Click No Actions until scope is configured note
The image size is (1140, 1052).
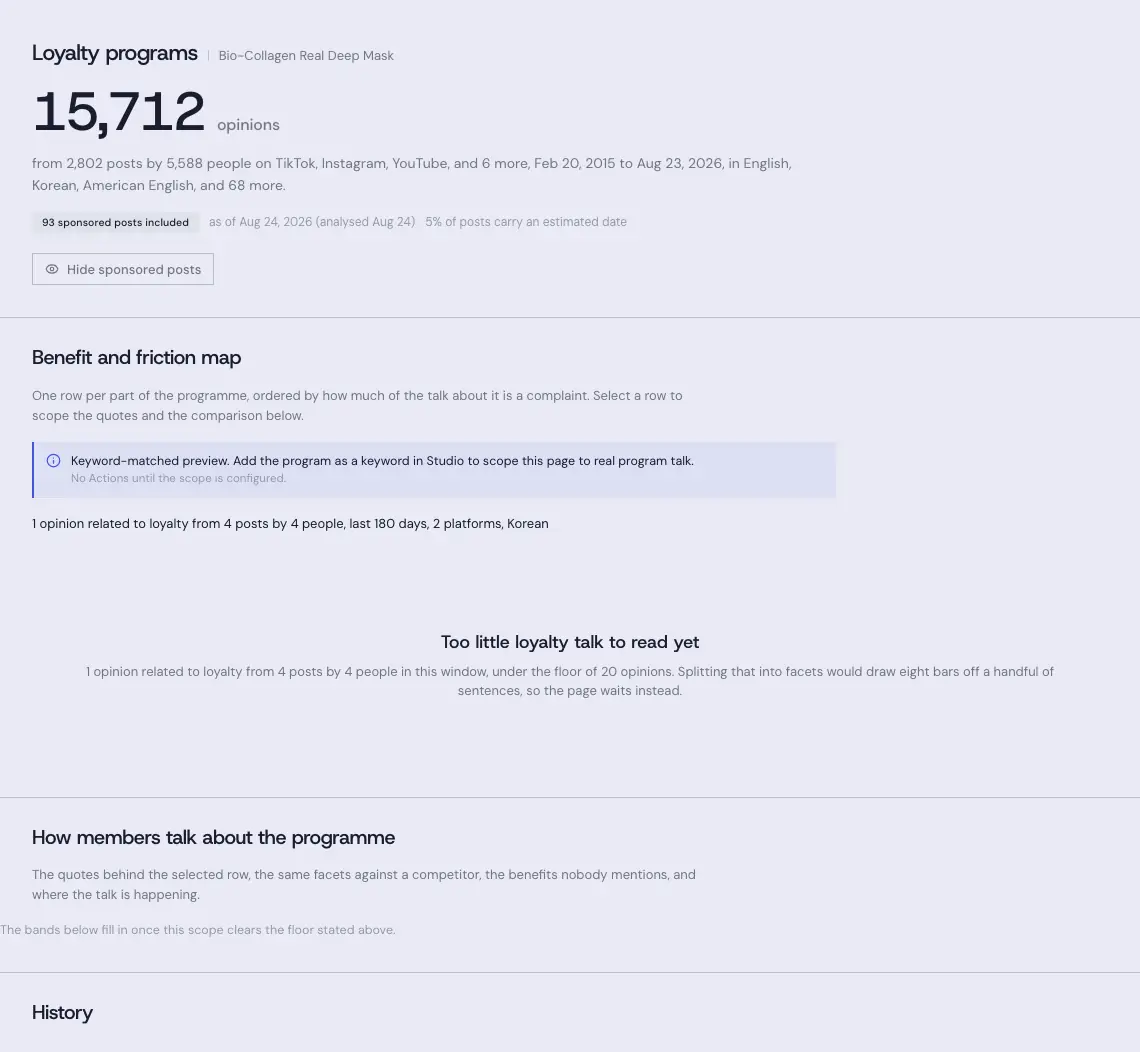point(178,478)
